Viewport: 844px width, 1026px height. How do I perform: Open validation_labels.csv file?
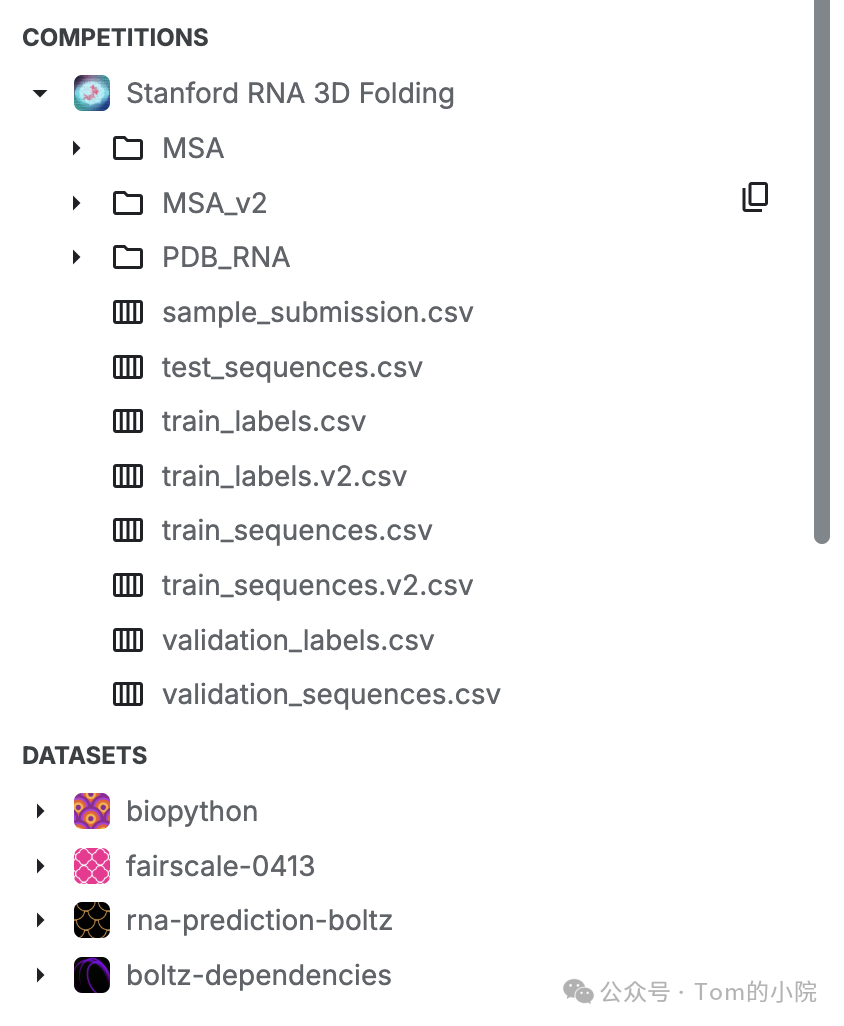[x=298, y=640]
